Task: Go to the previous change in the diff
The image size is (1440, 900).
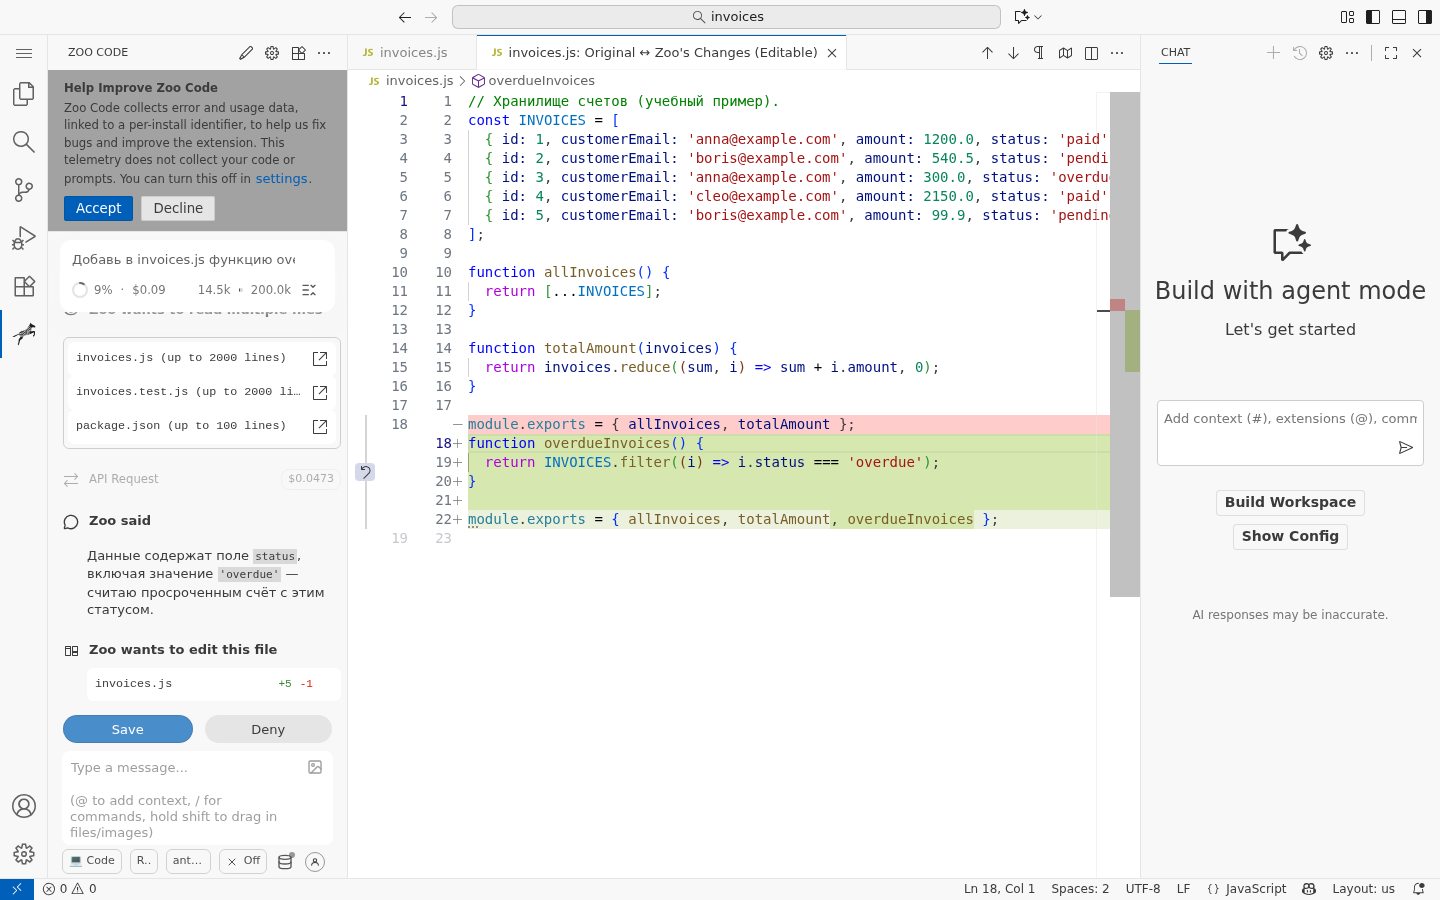Action: [x=987, y=53]
